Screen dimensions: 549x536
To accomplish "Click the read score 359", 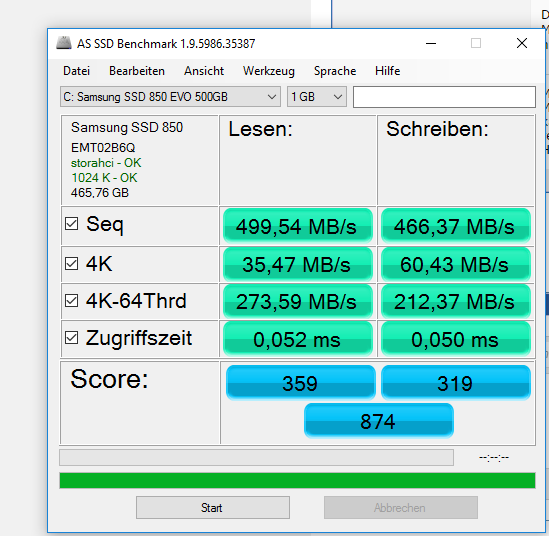I will pyautogui.click(x=300, y=383).
